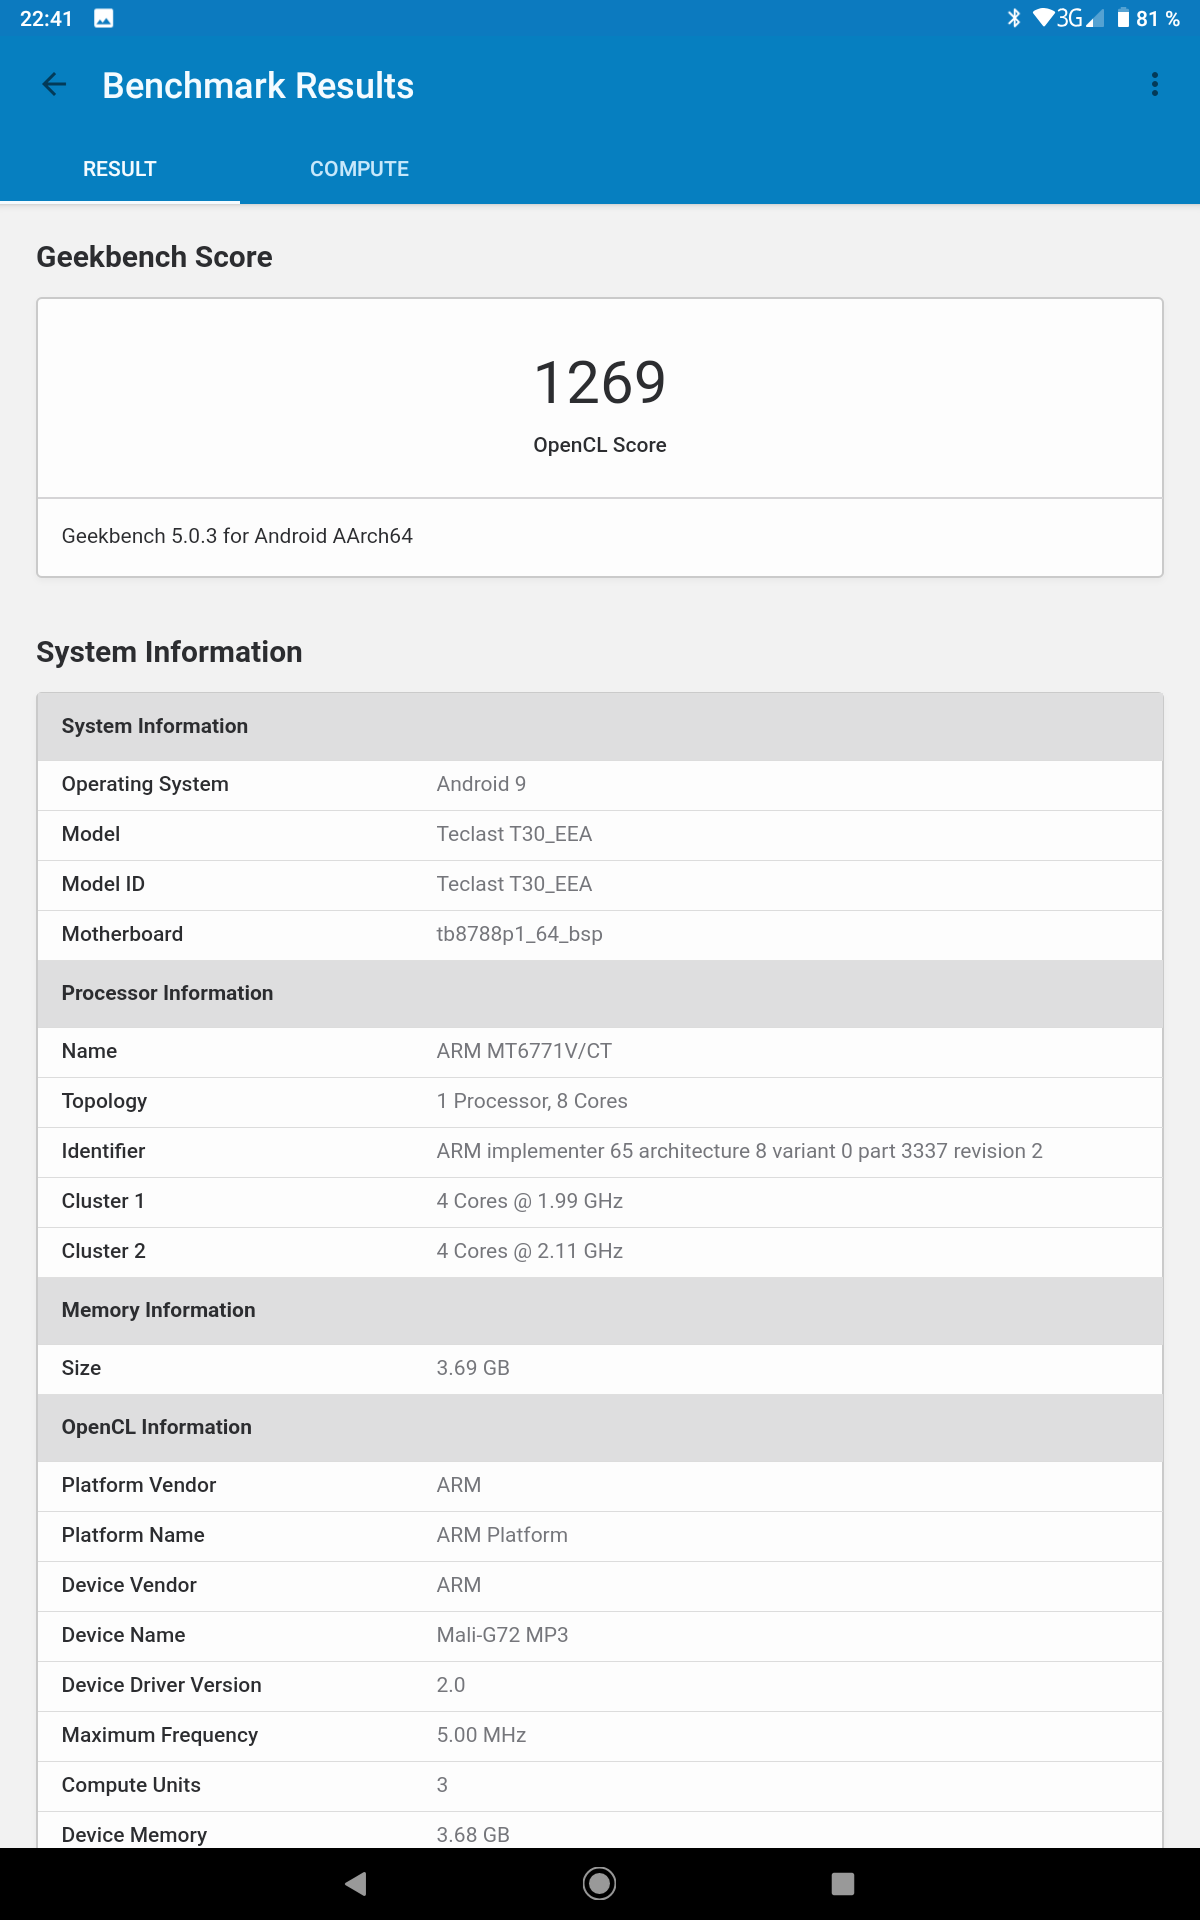The width and height of the screenshot is (1200, 1920).
Task: Tap the battery status icon
Action: point(1123,18)
